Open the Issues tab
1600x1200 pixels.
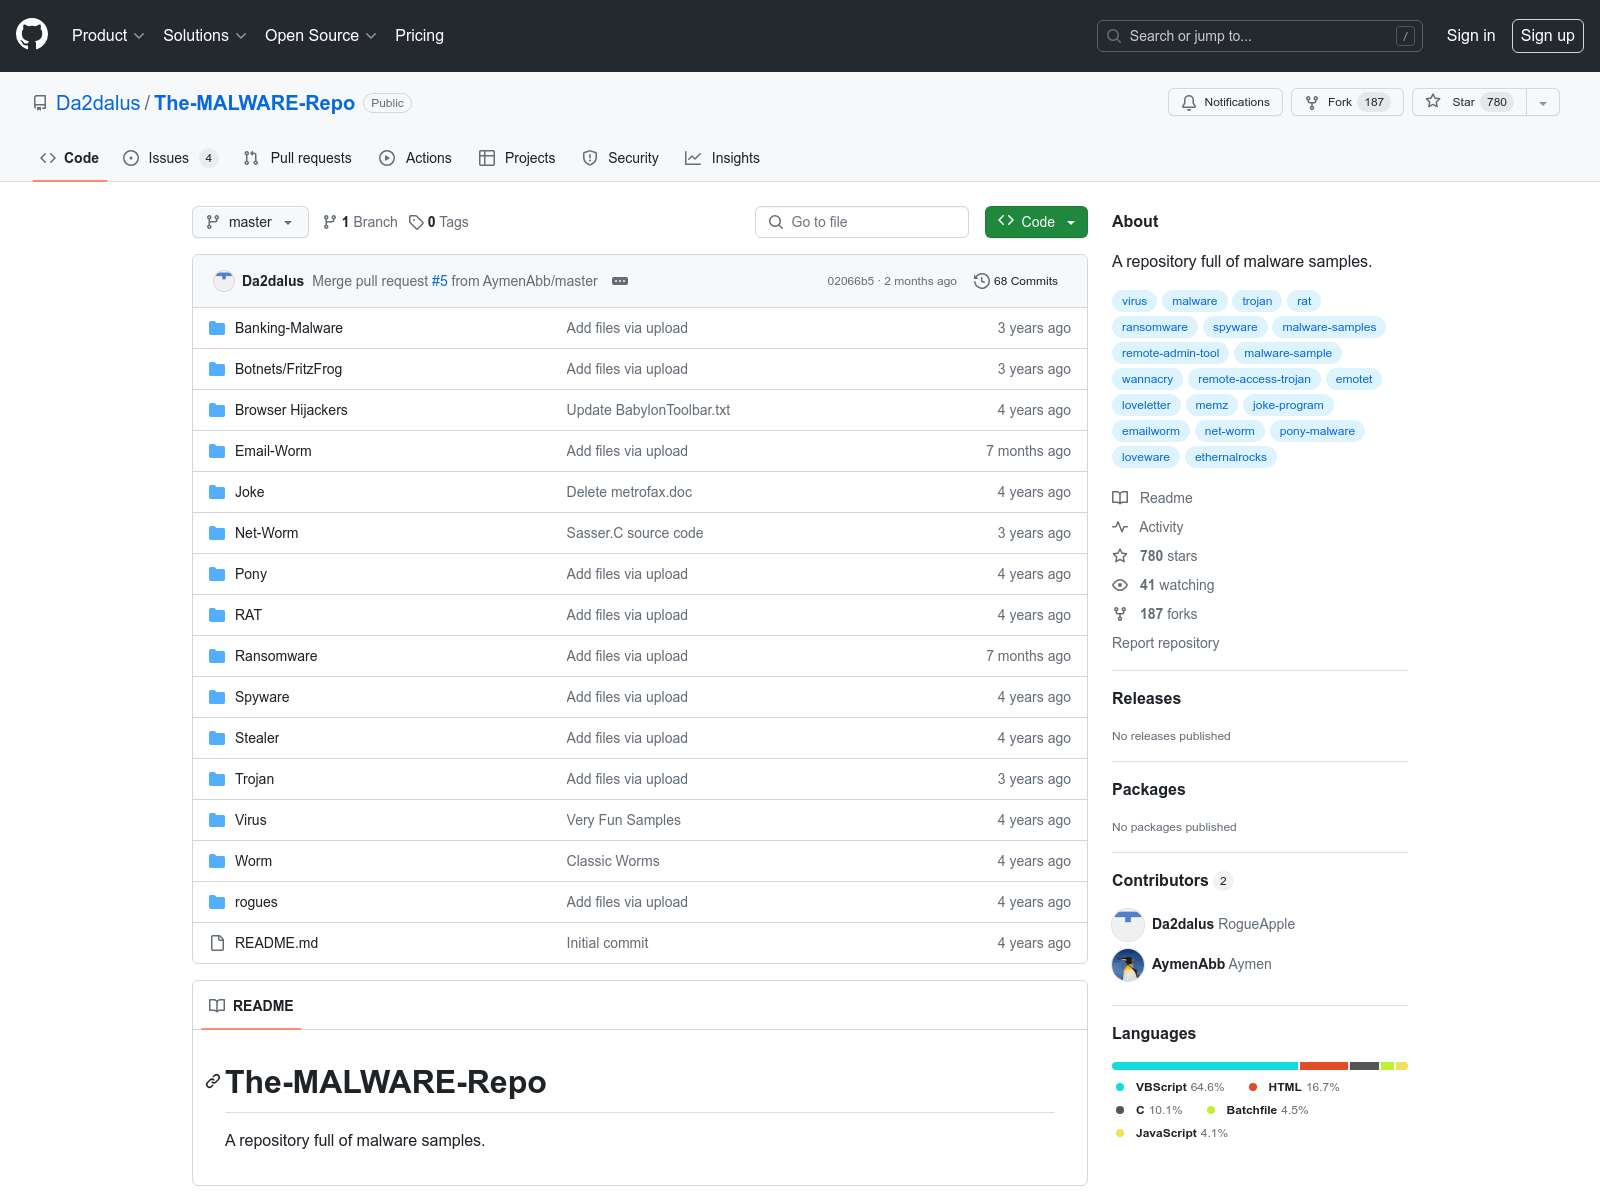[x=169, y=158]
